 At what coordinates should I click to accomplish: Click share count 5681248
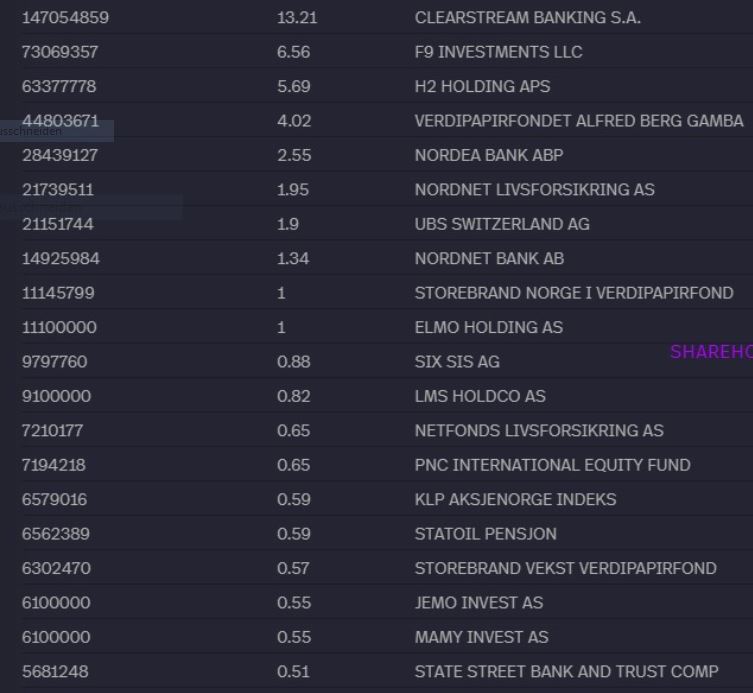point(55,671)
